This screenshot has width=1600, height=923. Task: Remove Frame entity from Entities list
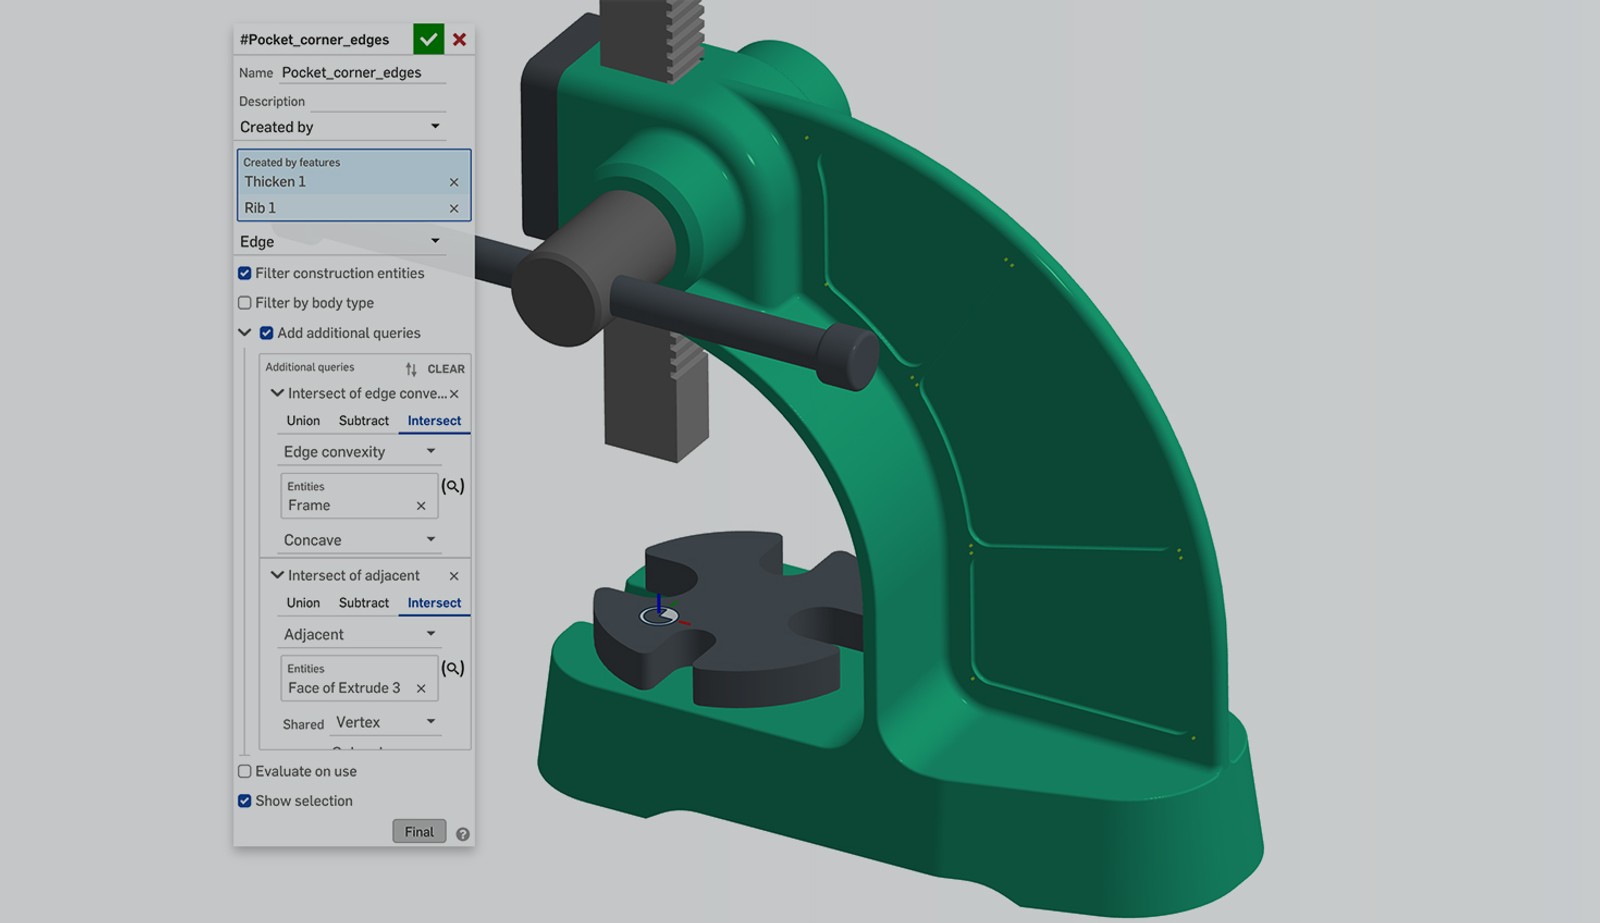tap(421, 506)
